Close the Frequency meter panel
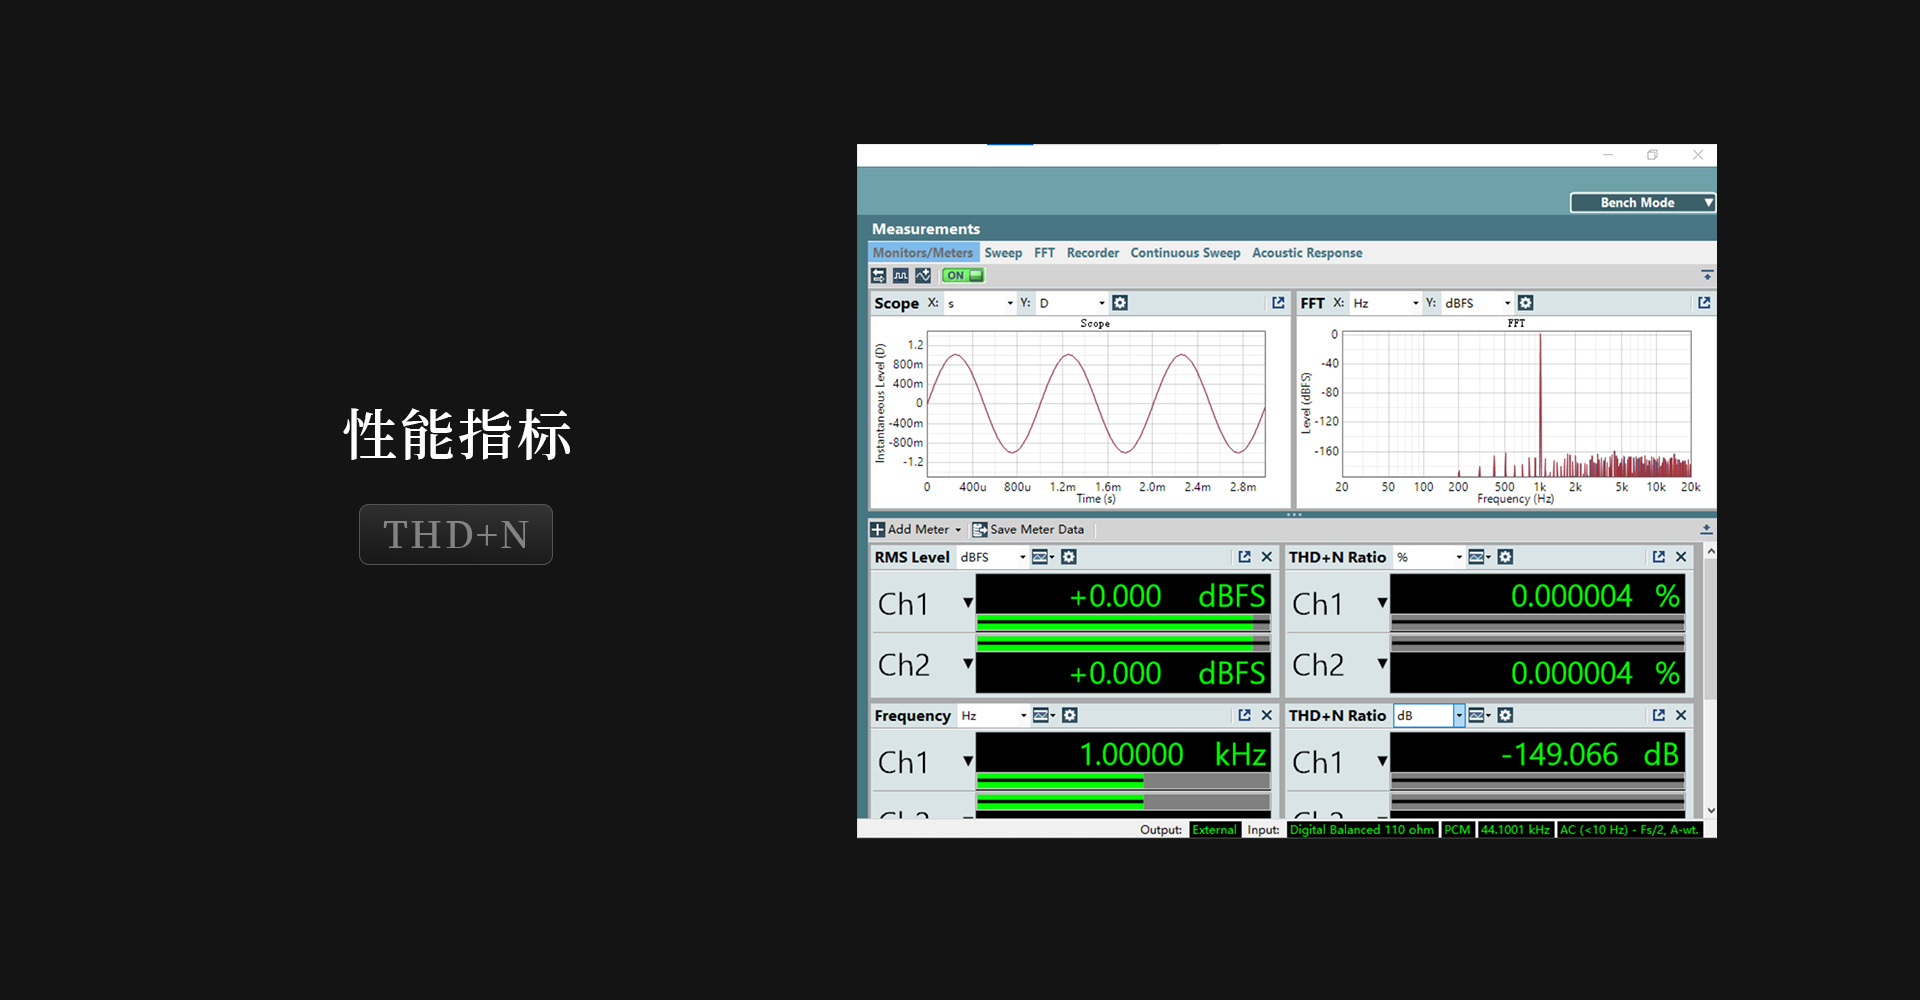The image size is (1920, 1000). [1267, 715]
